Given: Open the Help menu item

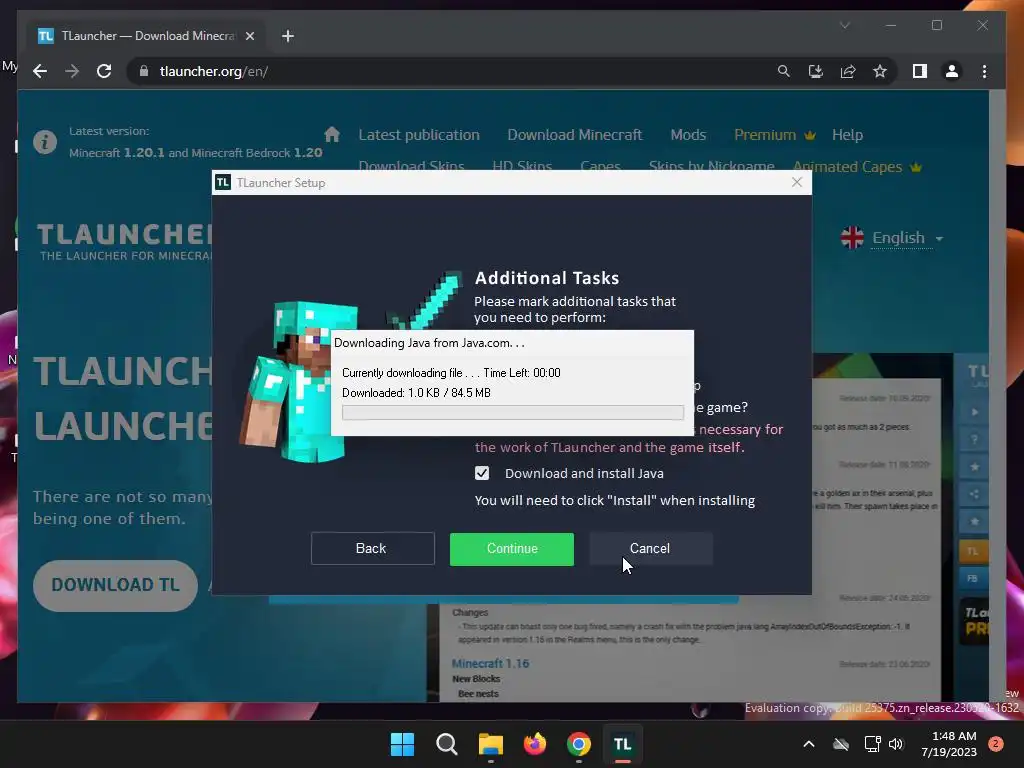Looking at the screenshot, I should click(x=847, y=135).
